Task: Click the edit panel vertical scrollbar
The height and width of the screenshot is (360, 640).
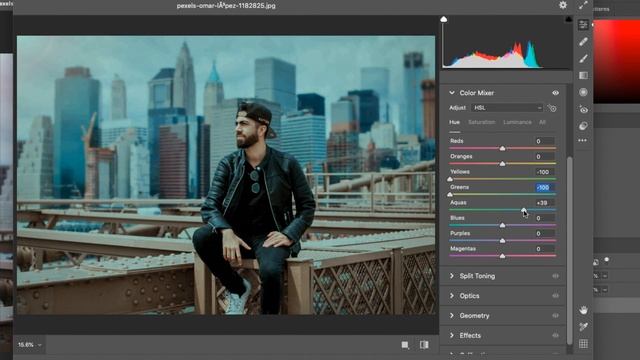Action: (x=569, y=250)
